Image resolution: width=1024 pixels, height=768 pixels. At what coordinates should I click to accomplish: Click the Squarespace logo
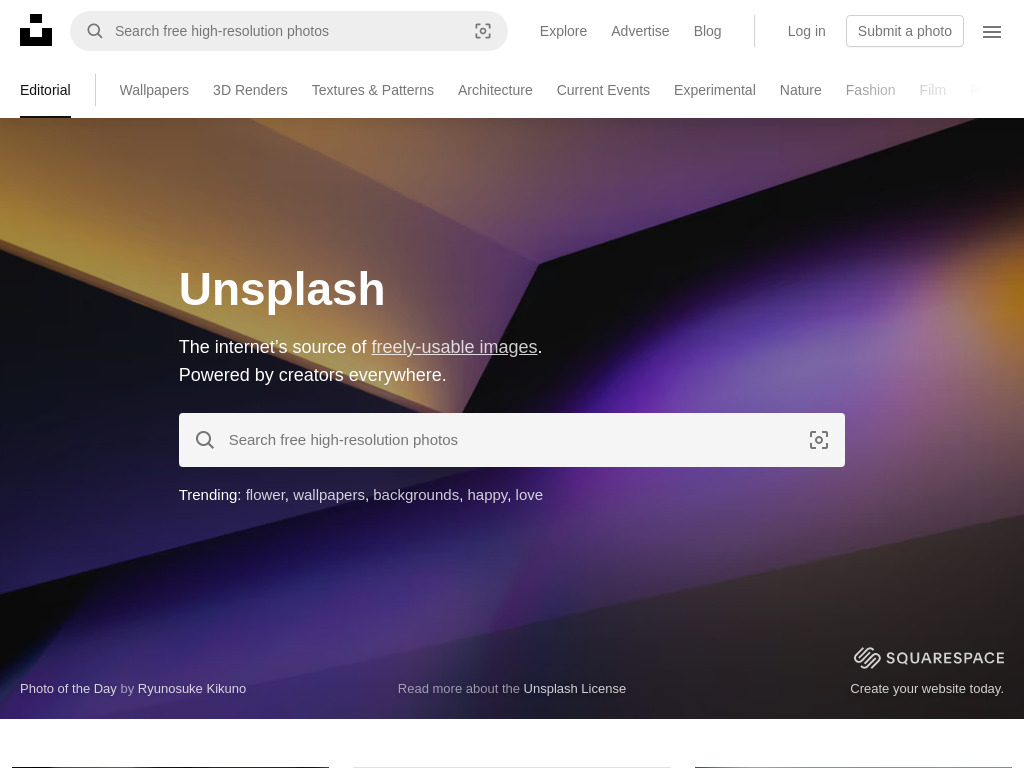pyautogui.click(x=929, y=658)
